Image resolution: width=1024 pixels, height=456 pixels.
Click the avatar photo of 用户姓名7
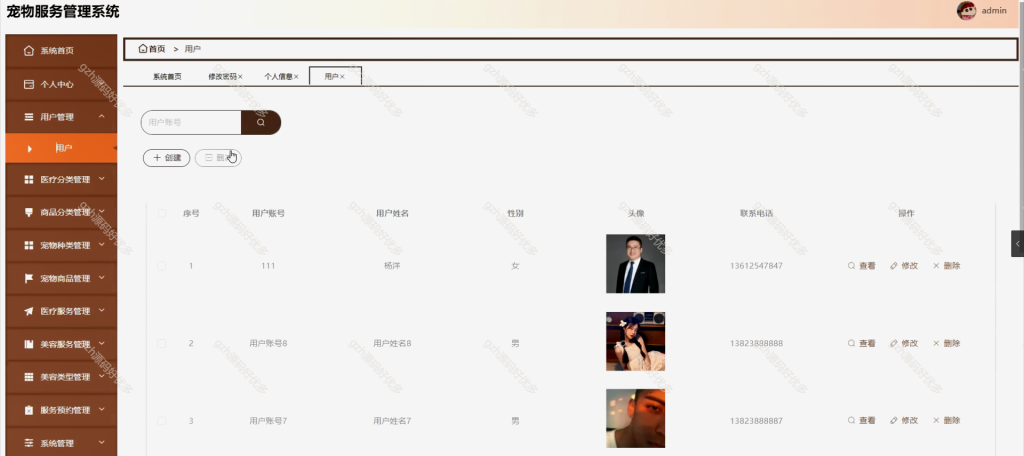635,418
